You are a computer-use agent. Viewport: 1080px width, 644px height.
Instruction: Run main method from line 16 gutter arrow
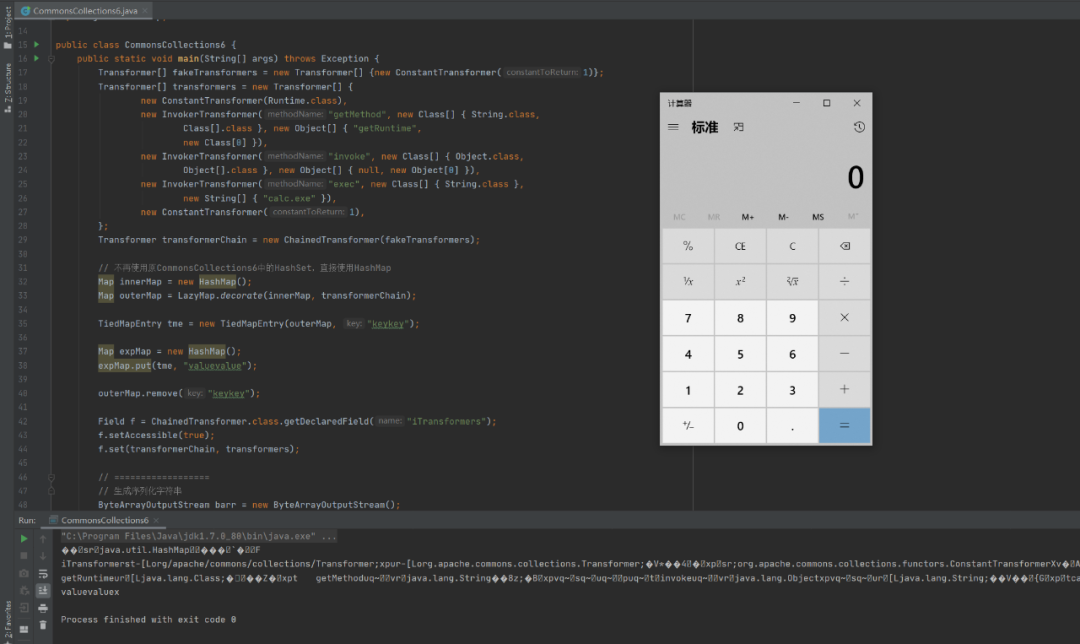(37, 59)
